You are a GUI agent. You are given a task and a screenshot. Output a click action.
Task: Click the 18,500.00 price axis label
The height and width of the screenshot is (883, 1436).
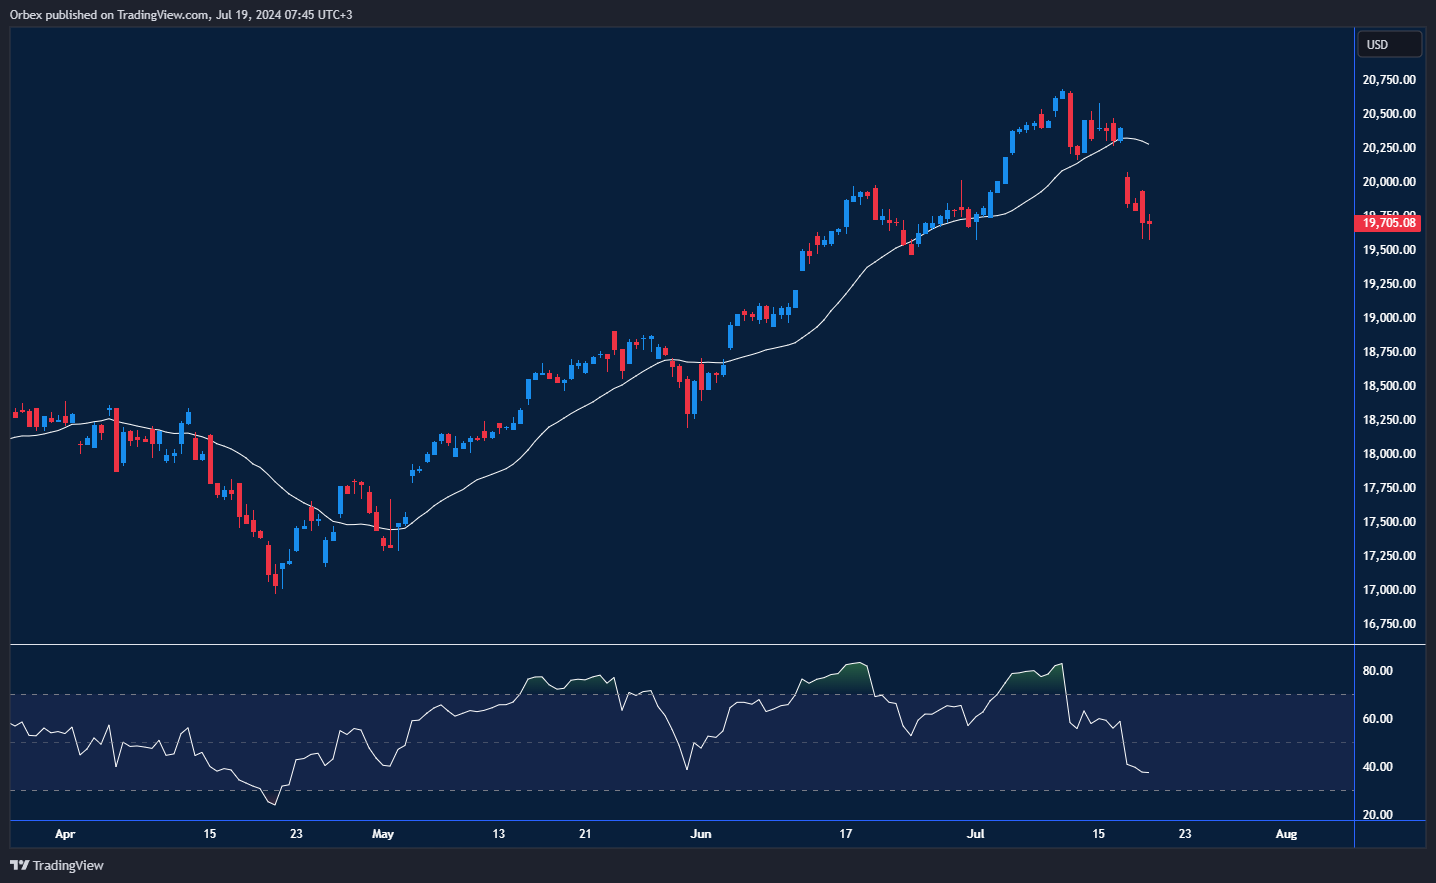coord(1389,386)
